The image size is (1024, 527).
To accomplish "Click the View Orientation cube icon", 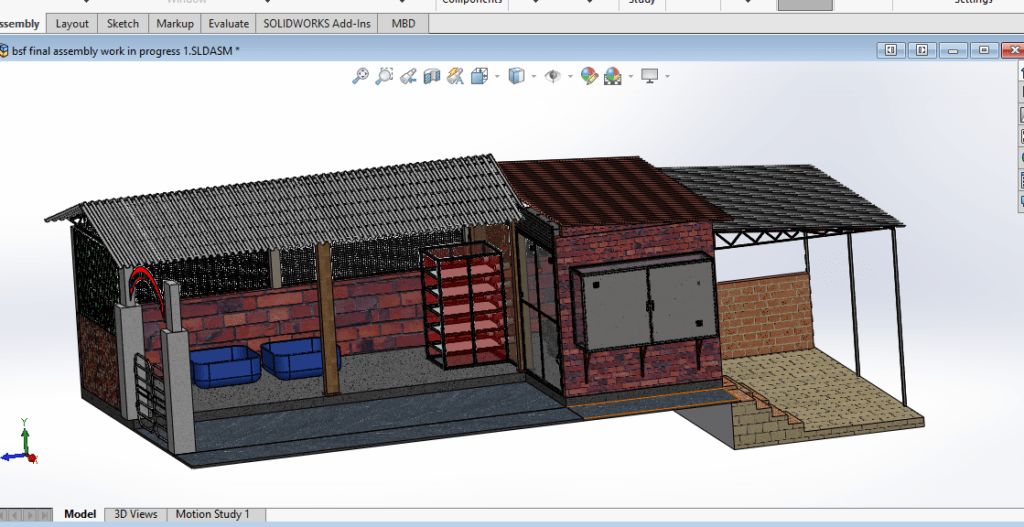I will [480, 76].
